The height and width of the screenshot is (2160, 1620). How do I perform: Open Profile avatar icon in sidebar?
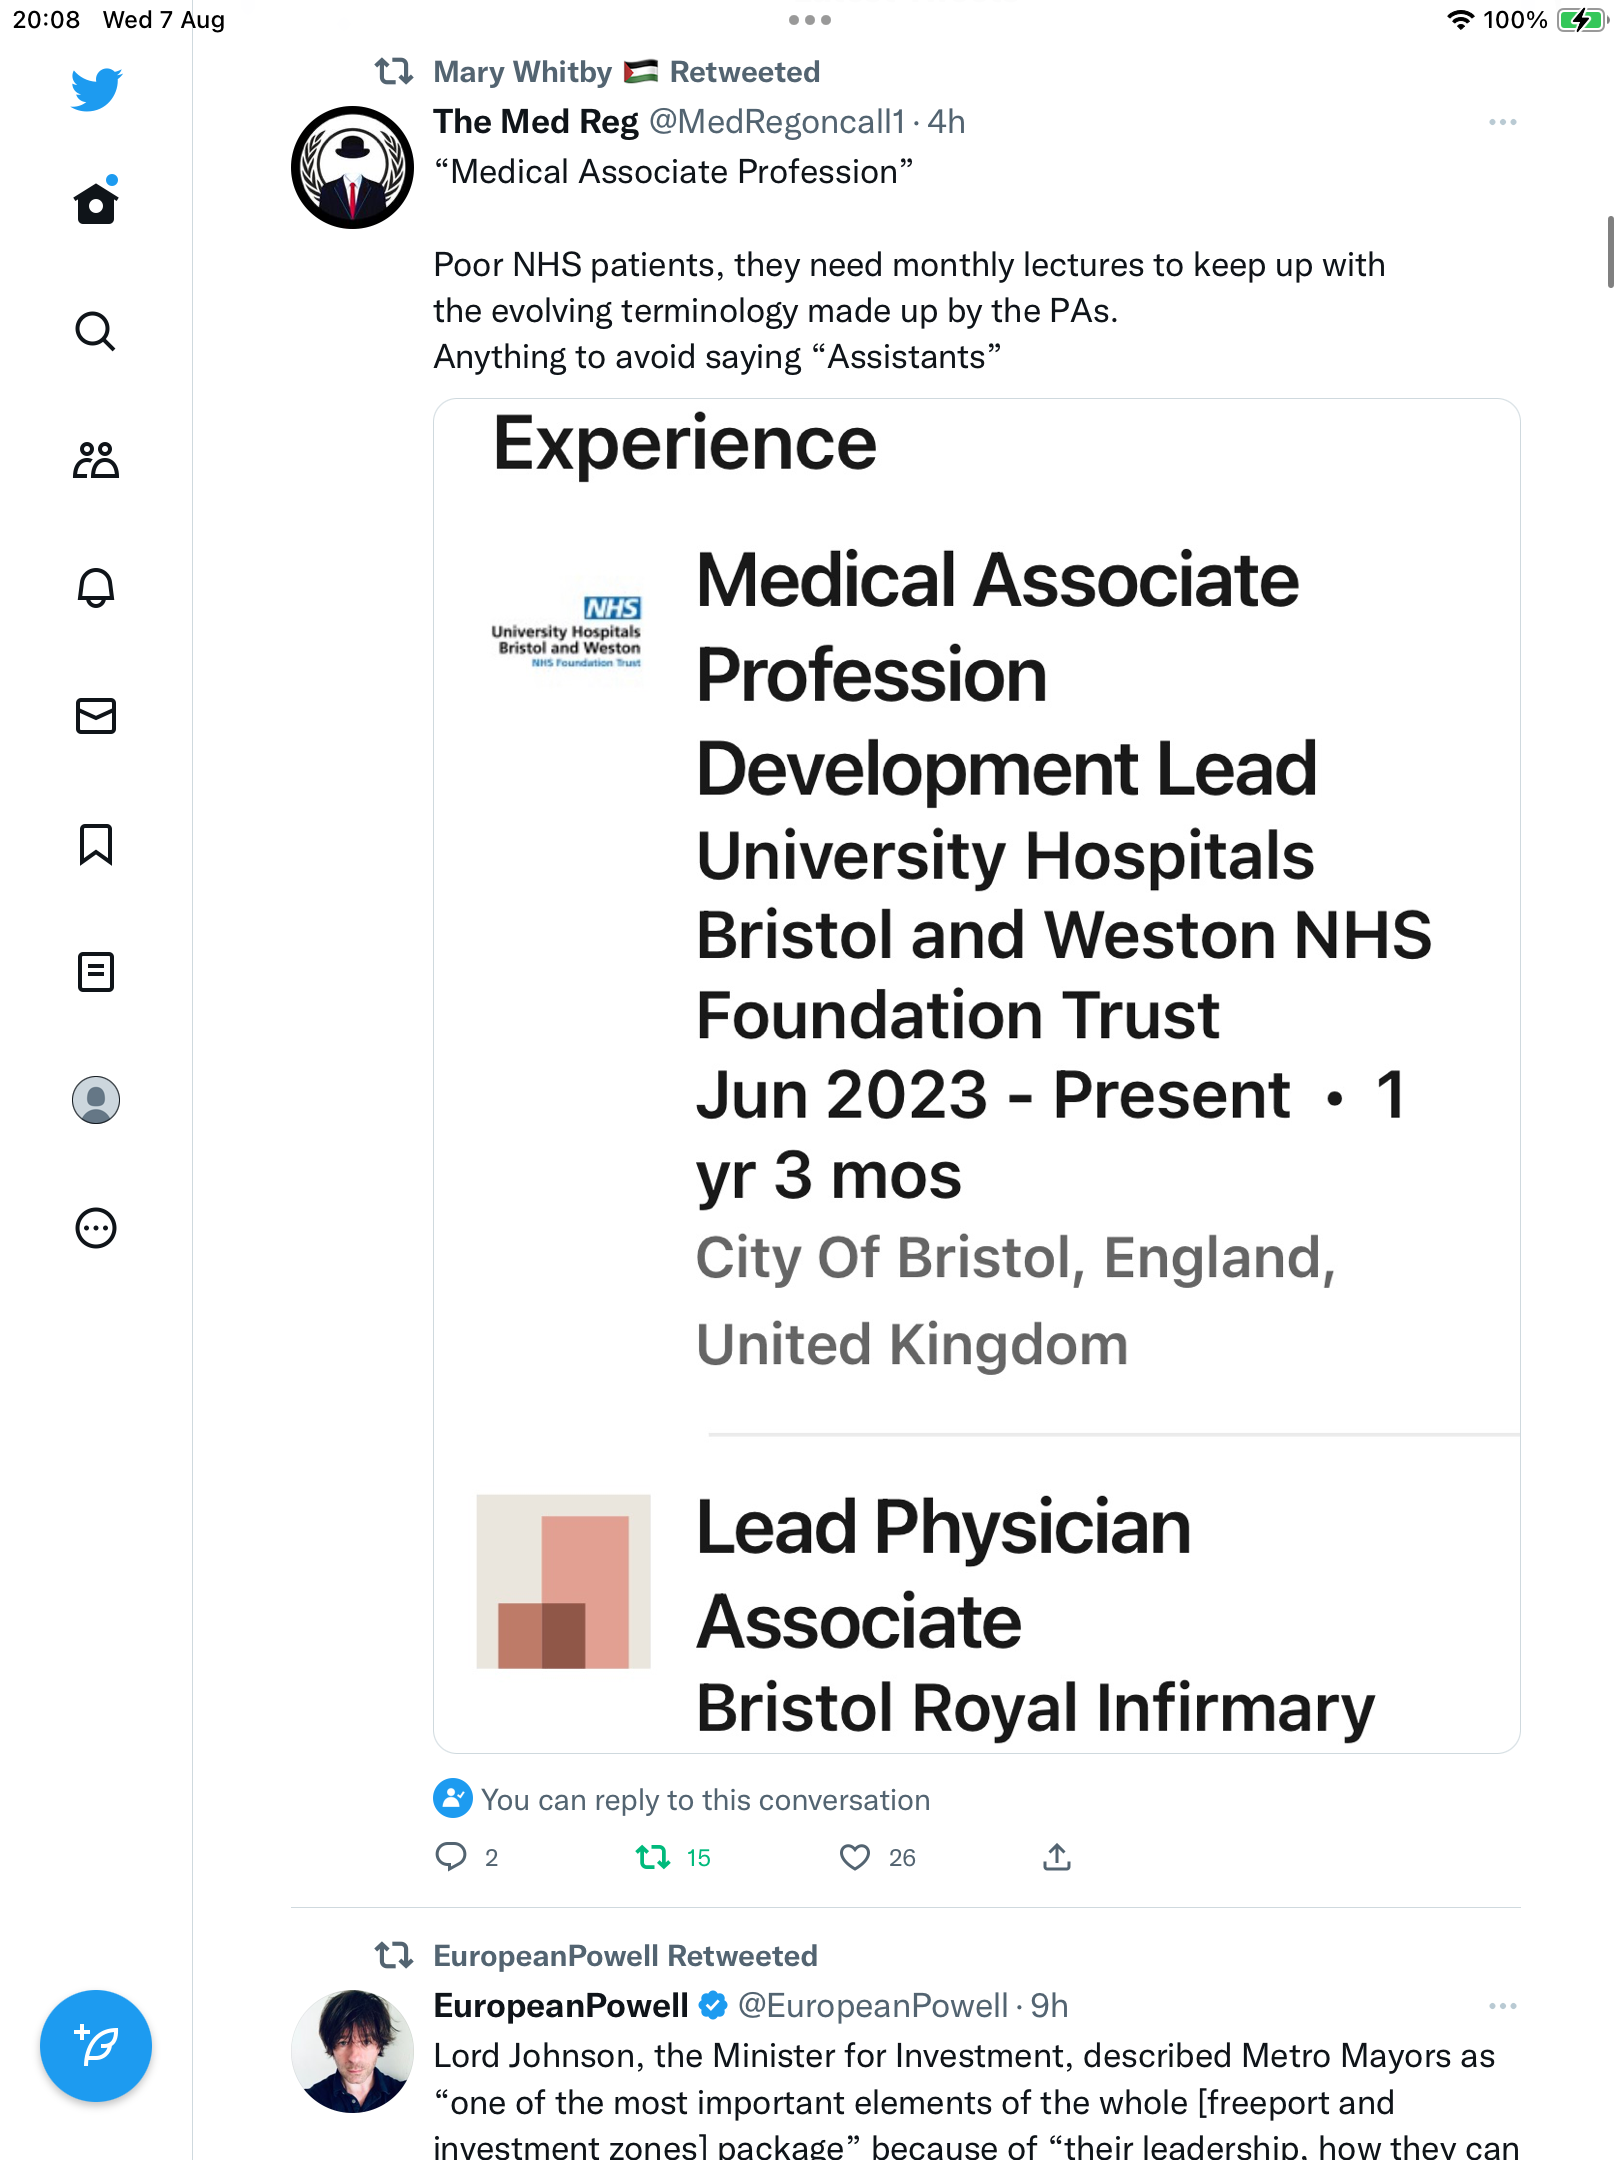click(x=96, y=1100)
